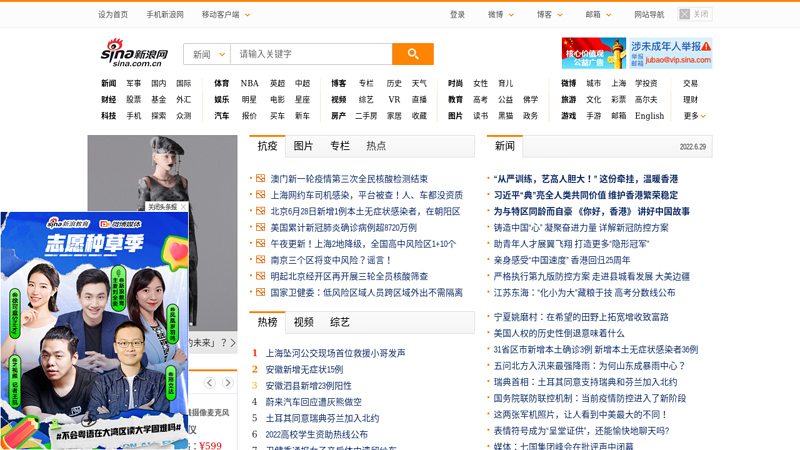Click video icon beside 南京三个区 headline

(260, 260)
